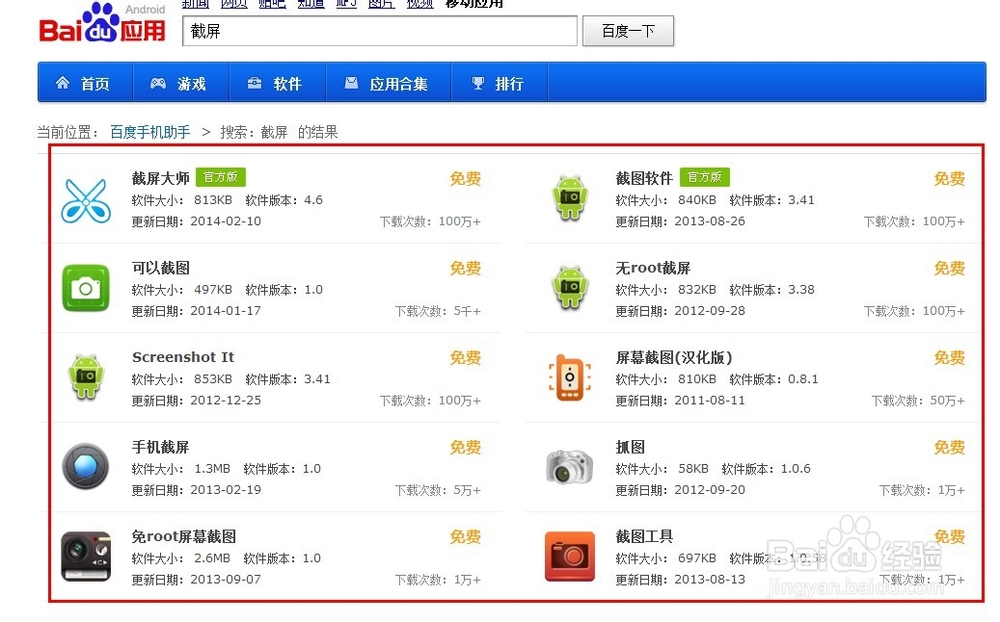Open the 手机截屏 app title
The width and height of the screenshot is (1000, 622).
tap(161, 447)
